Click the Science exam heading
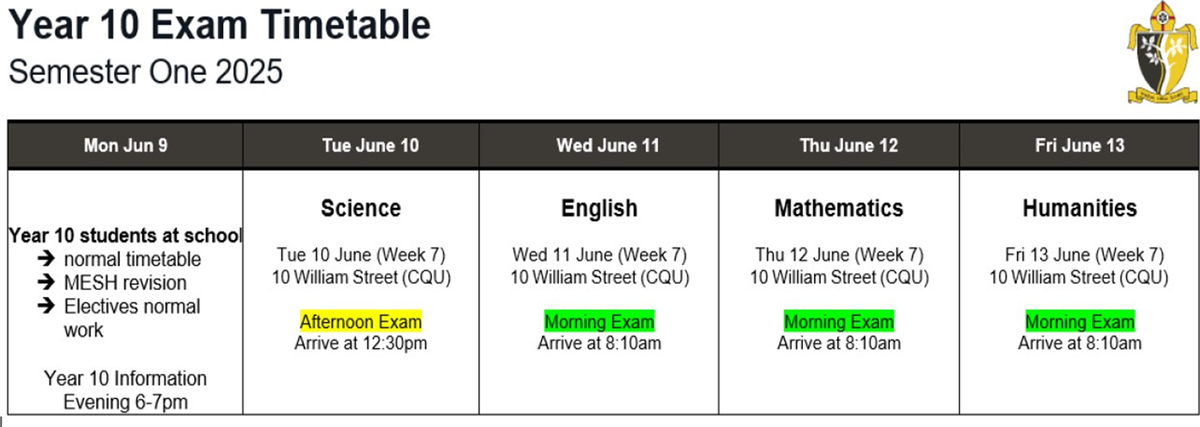The width and height of the screenshot is (1200, 427). click(361, 208)
